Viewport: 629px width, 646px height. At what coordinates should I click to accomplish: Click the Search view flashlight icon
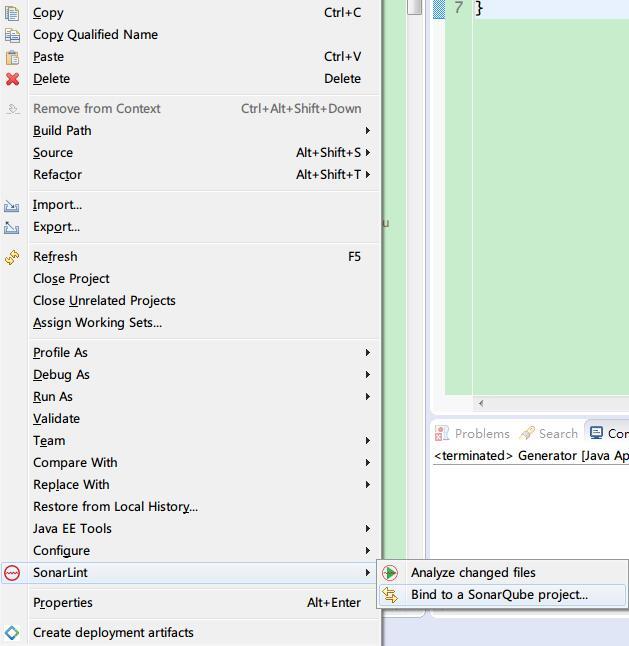527,433
